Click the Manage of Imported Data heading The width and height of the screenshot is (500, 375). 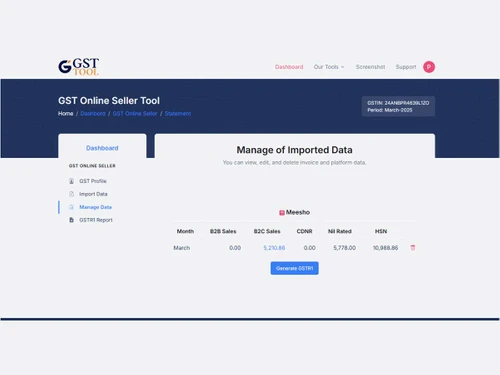point(294,150)
